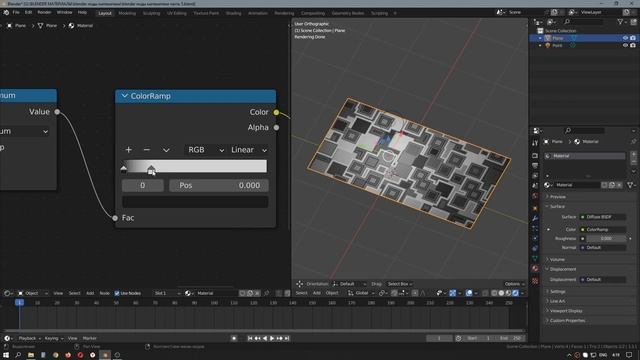Image resolution: width=640 pixels, height=360 pixels.
Task: Click the color stop index field 0
Action: (142, 186)
